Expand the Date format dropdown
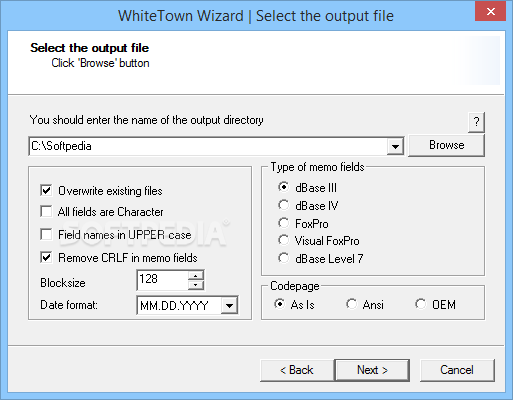This screenshot has height=400, width=513. tap(229, 305)
